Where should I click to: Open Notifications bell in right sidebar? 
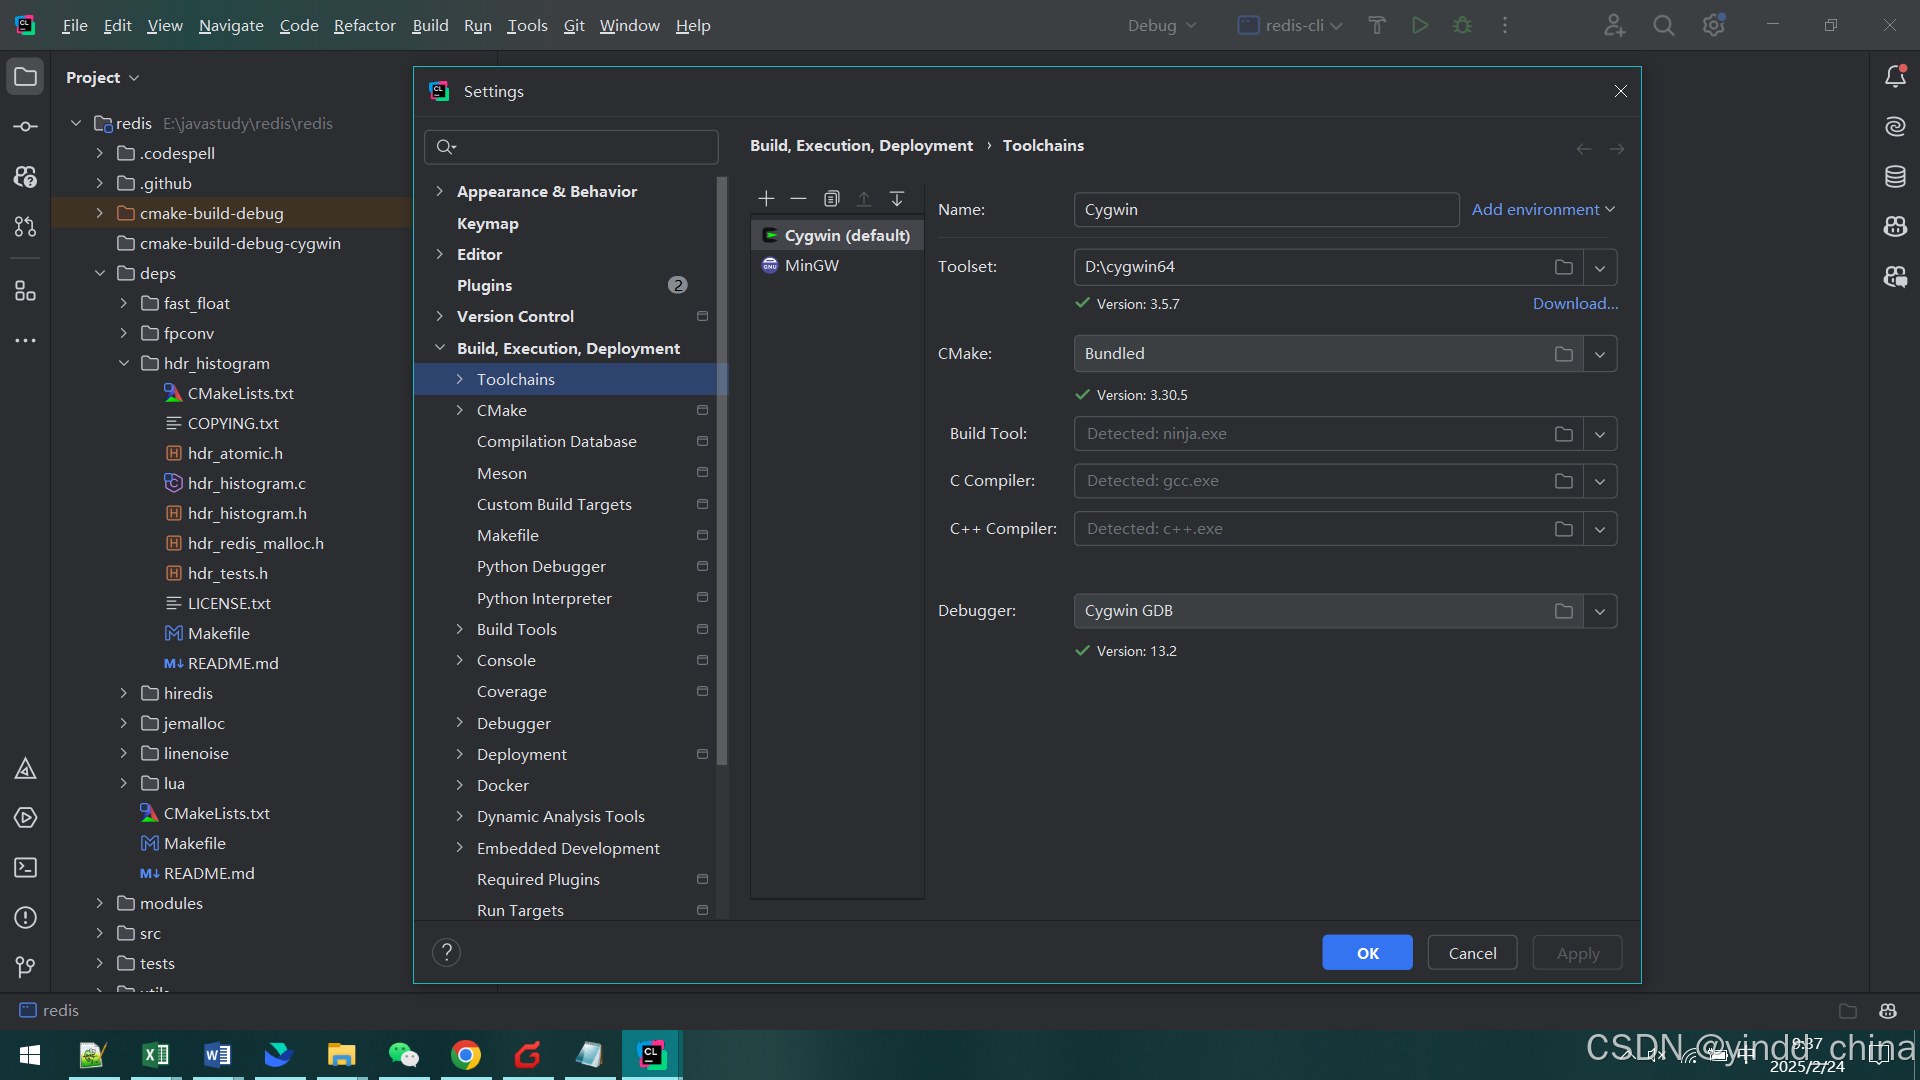(1895, 77)
